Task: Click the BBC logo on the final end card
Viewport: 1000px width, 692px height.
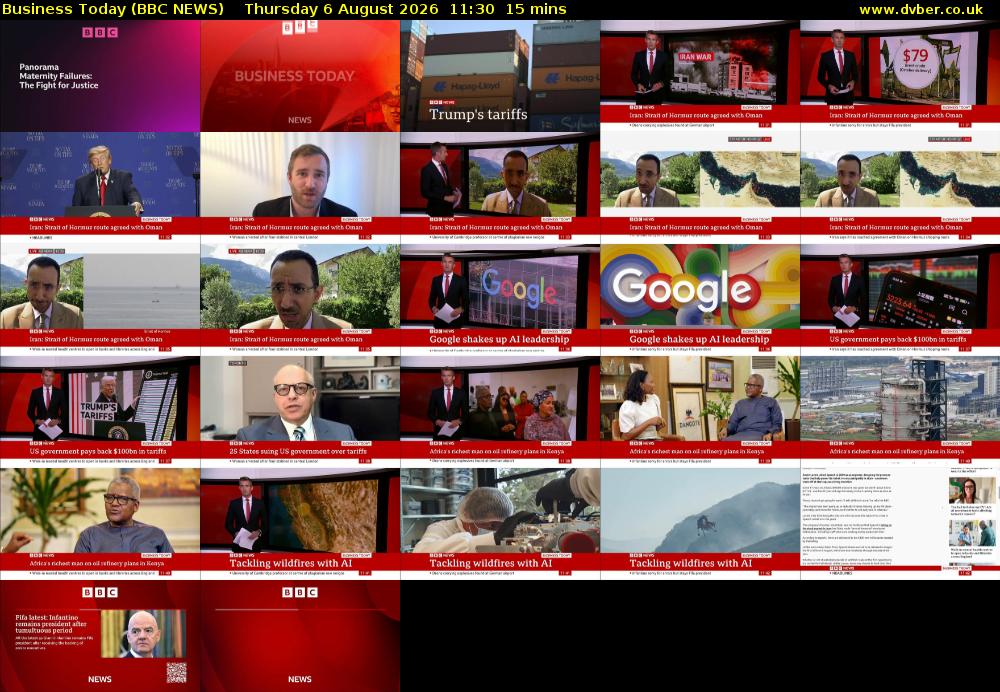Action: [x=300, y=593]
